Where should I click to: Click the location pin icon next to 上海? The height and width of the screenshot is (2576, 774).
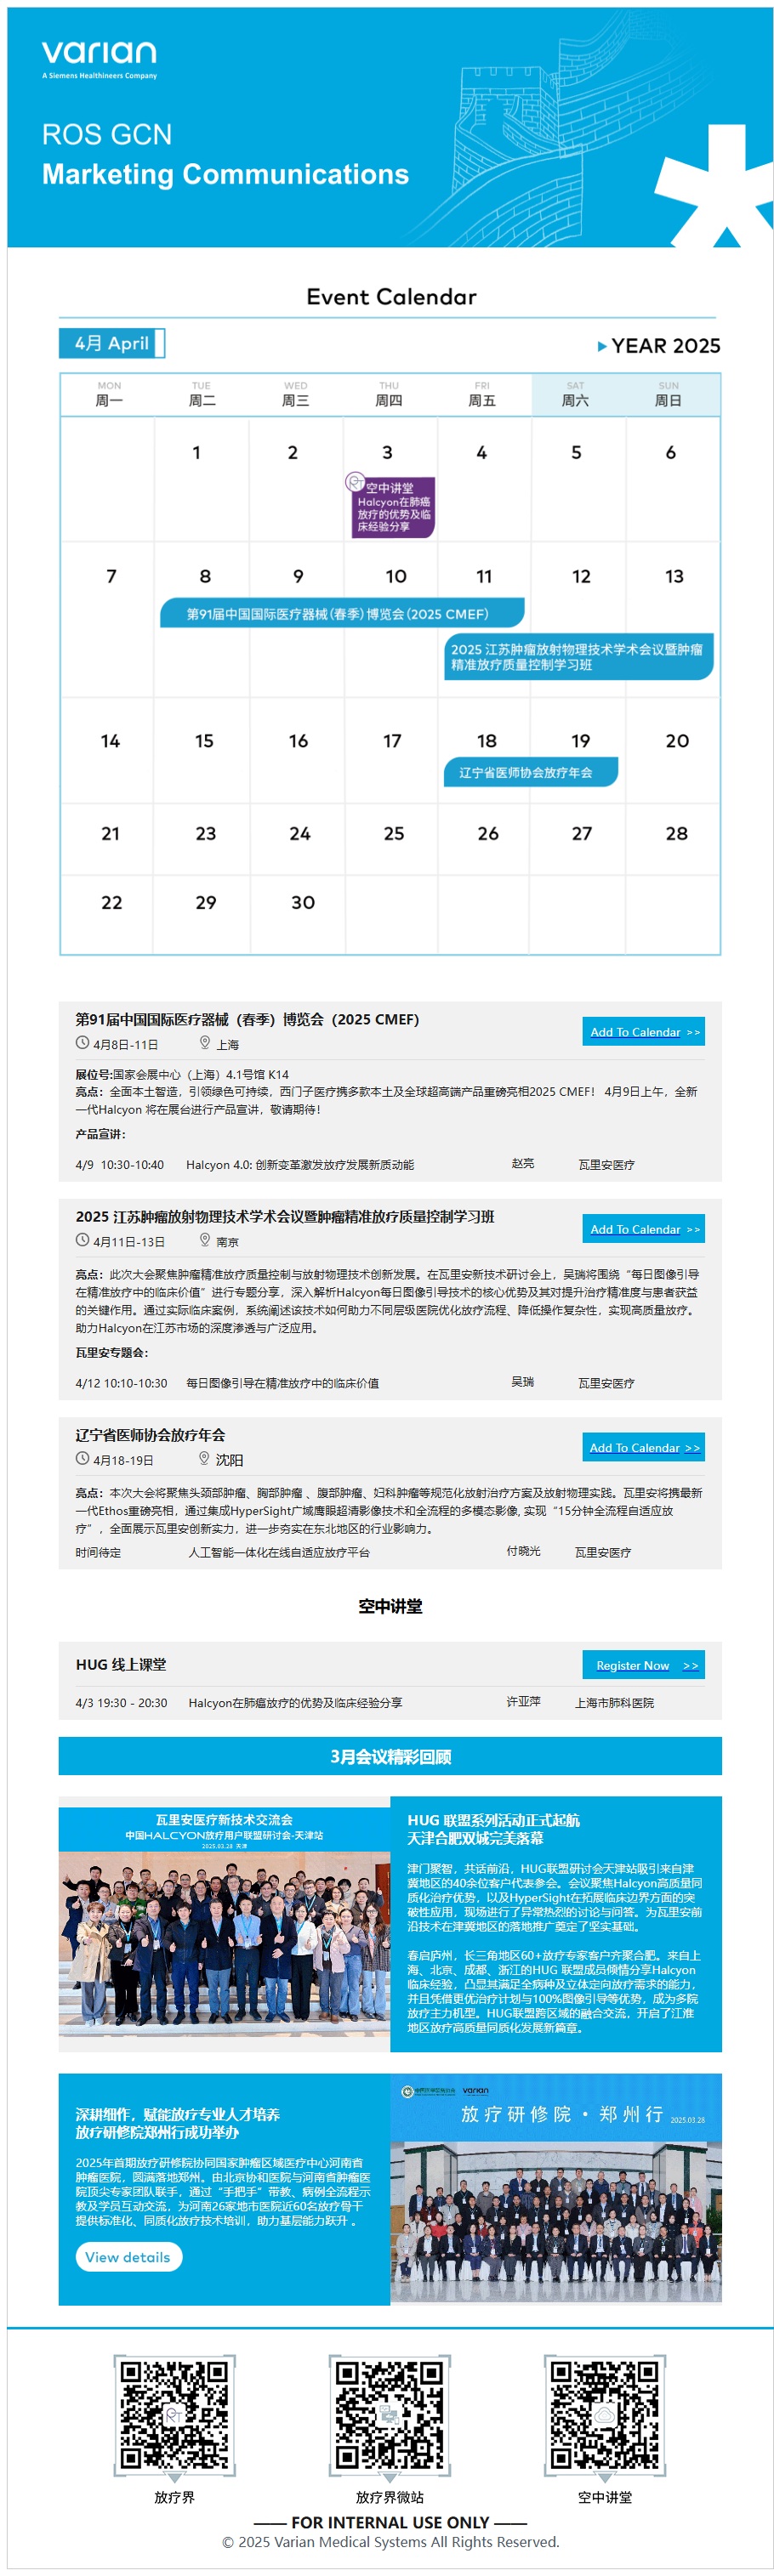click(x=205, y=1043)
